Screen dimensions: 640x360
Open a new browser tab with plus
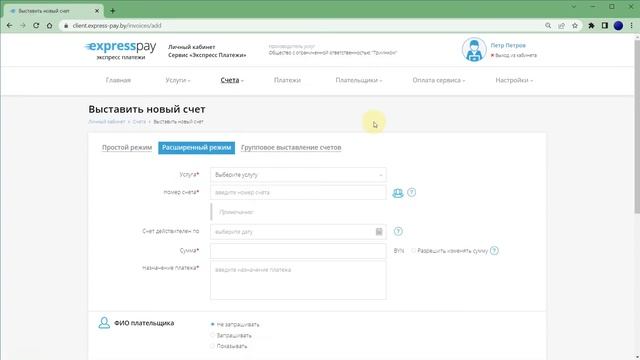click(x=112, y=11)
